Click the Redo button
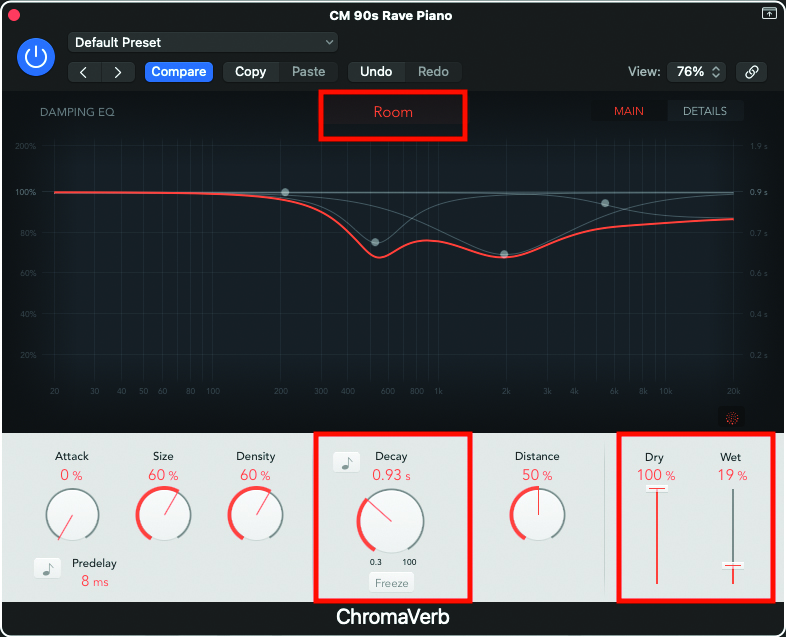The image size is (786, 637). click(433, 72)
